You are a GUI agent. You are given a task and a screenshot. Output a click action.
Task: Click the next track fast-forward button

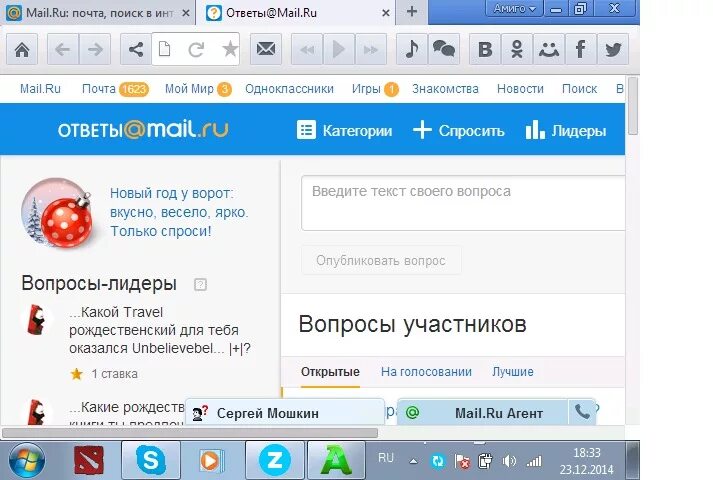pos(371,49)
